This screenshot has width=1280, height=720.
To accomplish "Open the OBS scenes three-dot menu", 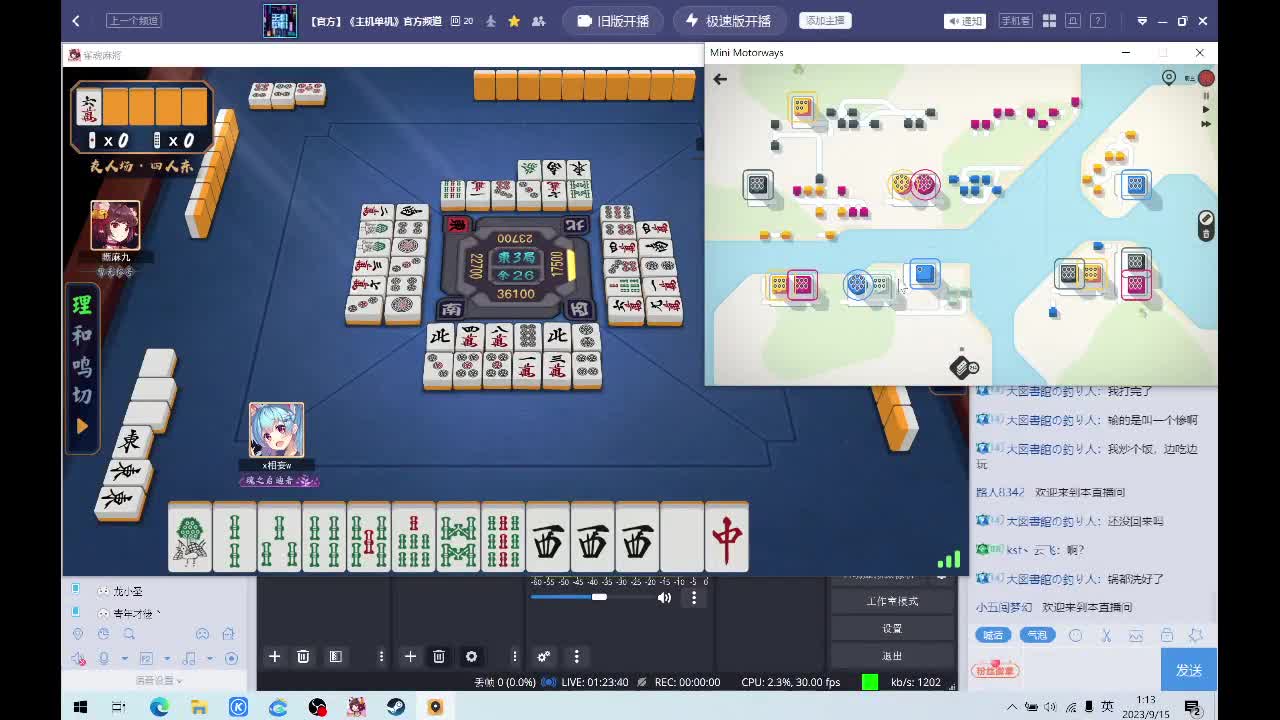I will (381, 656).
